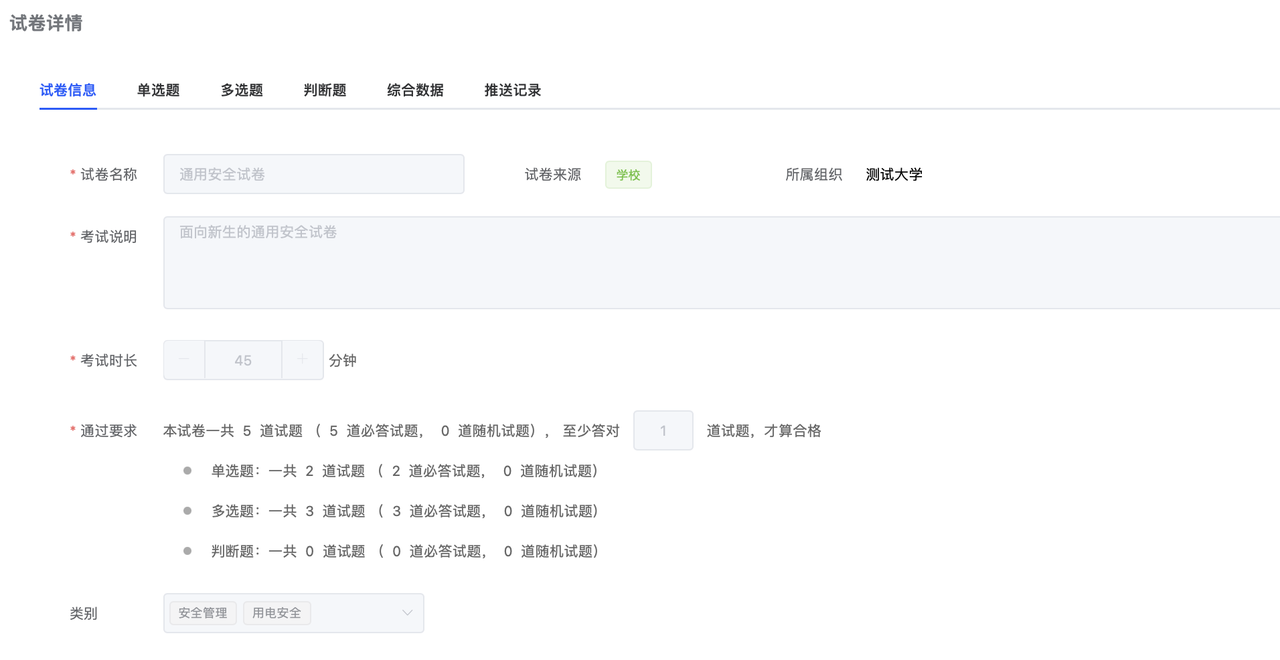
Task: Select the 安全管理 category tag
Action: point(203,613)
